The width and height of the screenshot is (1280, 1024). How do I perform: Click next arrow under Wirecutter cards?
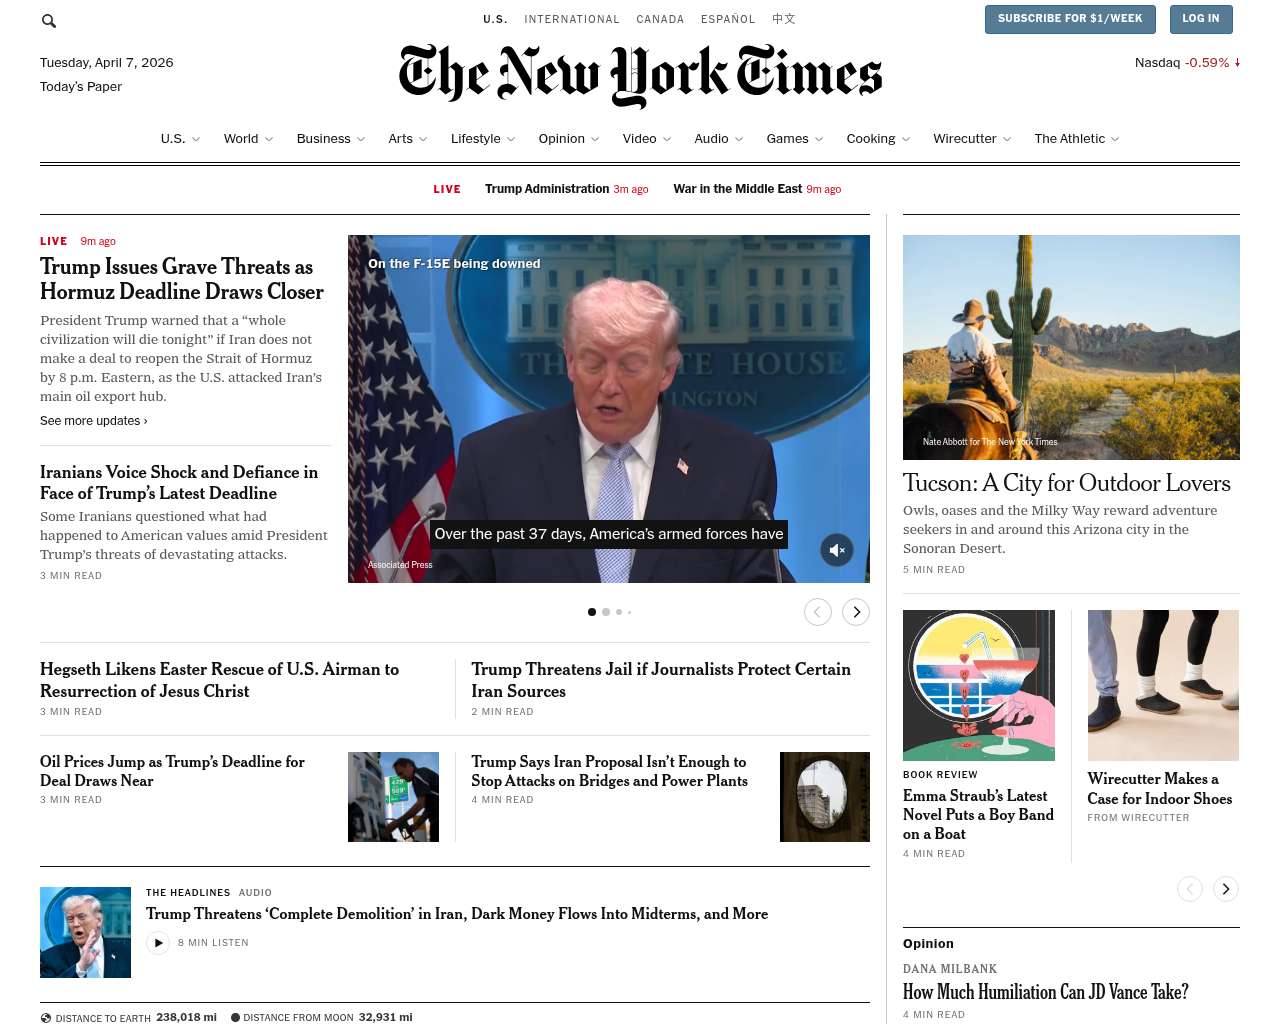point(1226,889)
